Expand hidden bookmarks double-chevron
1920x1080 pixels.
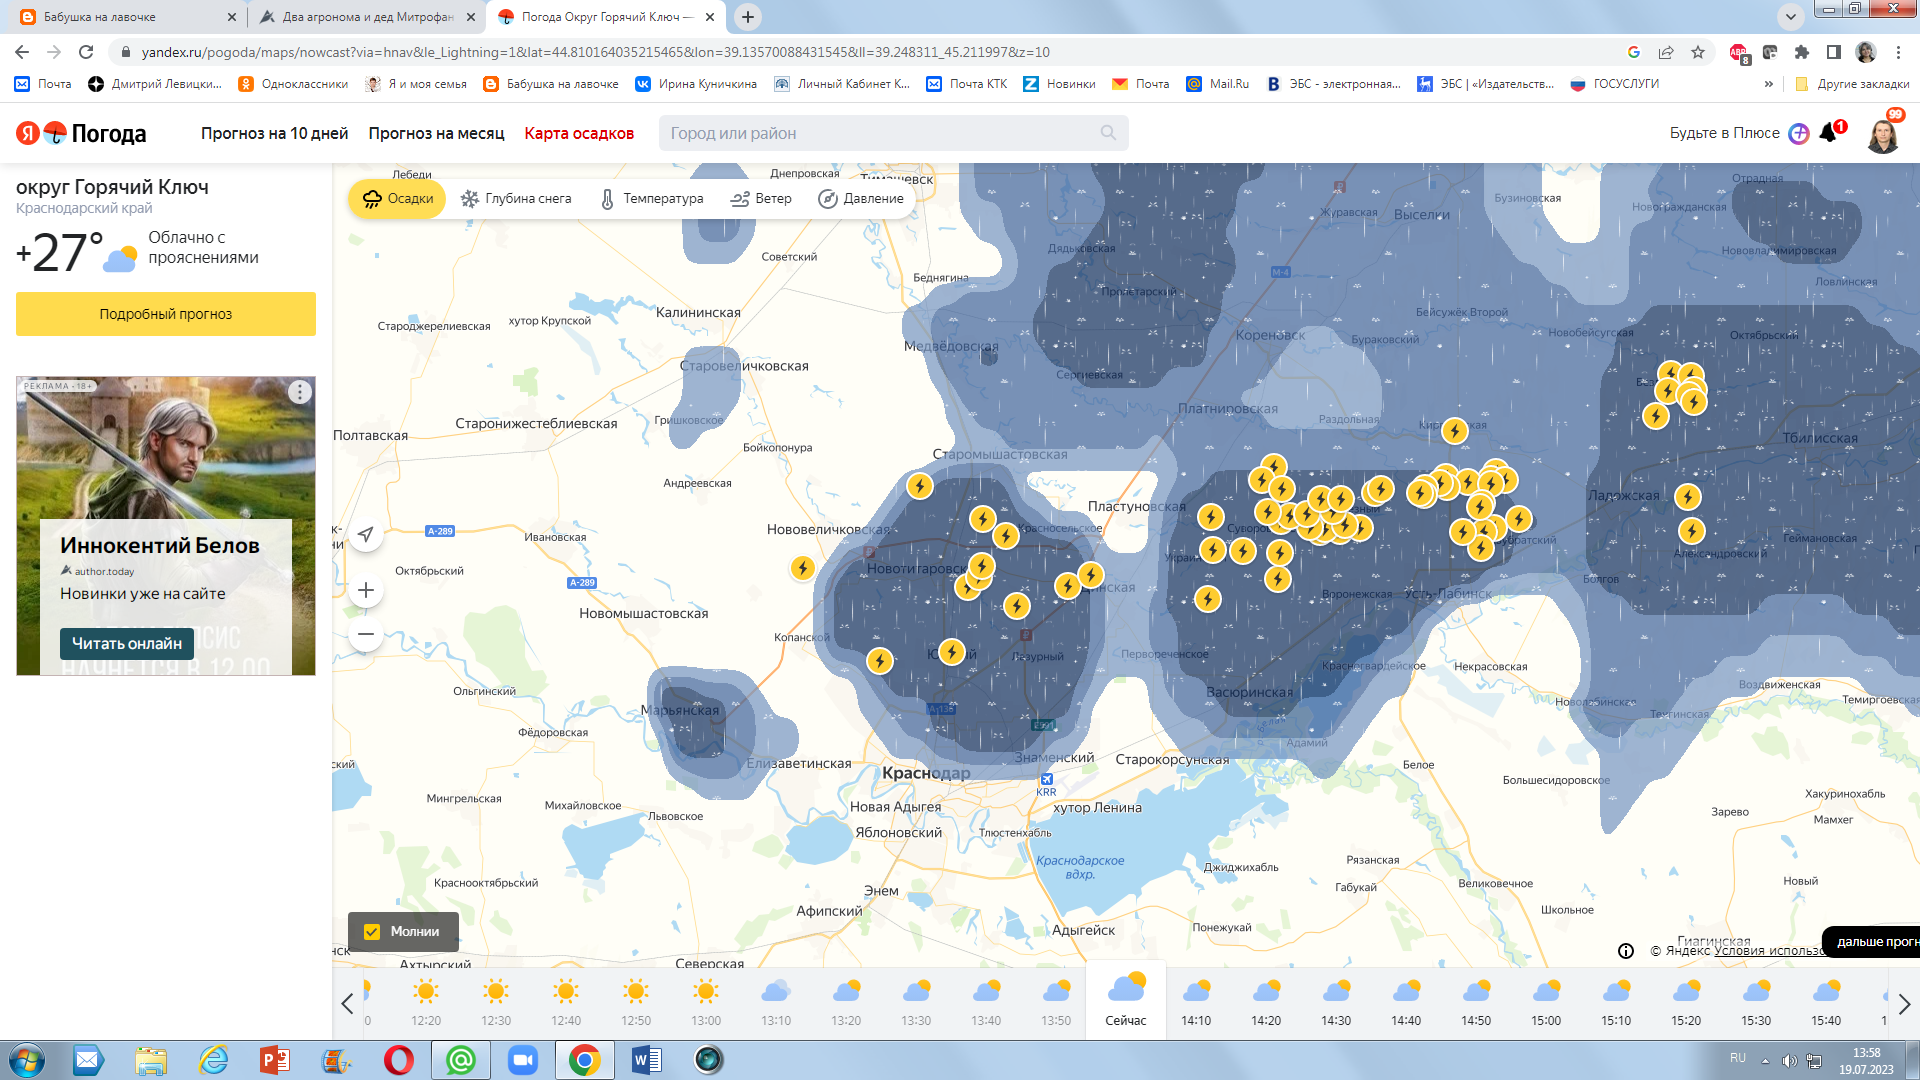pos(1769,84)
